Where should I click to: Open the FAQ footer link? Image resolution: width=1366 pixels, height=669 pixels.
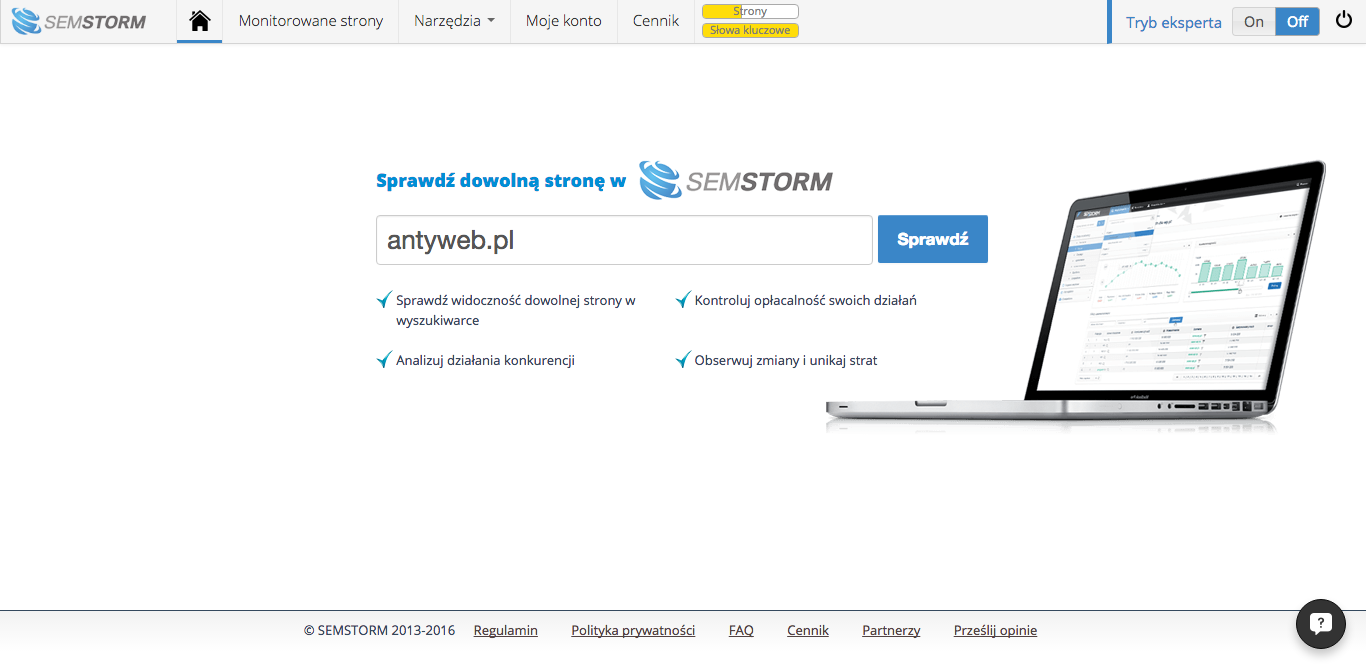[741, 631]
